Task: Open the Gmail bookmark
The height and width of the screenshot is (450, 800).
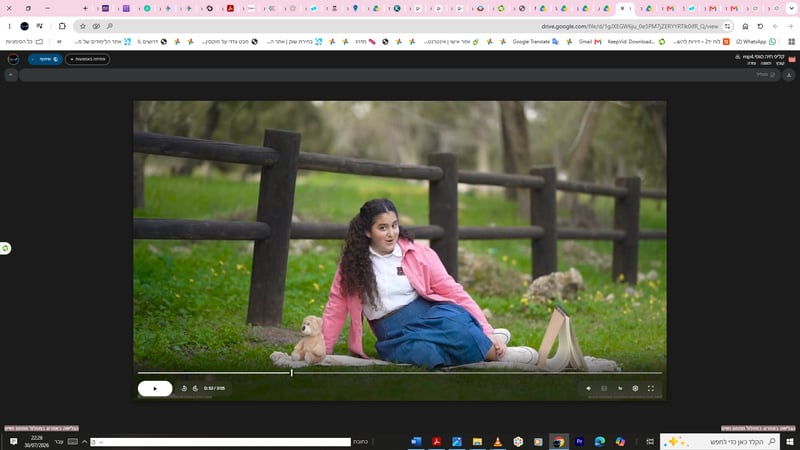Action: (590, 42)
